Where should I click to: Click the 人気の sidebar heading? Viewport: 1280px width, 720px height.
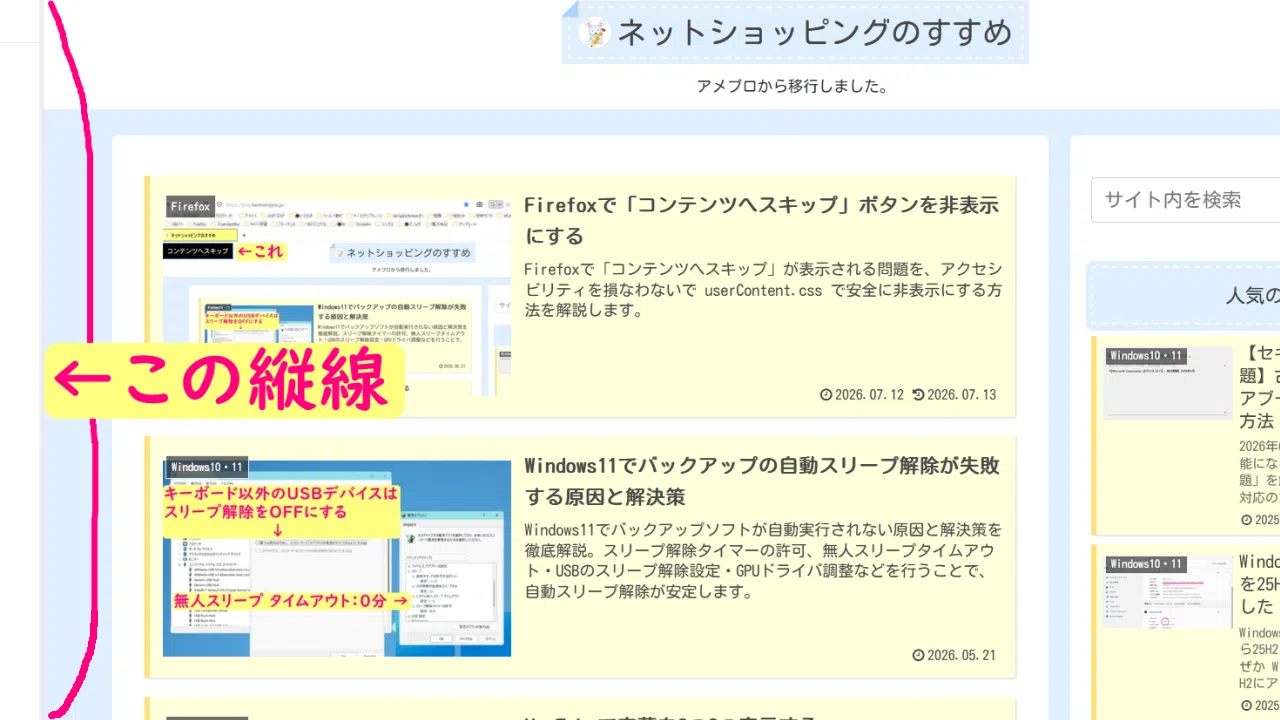pyautogui.click(x=1253, y=296)
